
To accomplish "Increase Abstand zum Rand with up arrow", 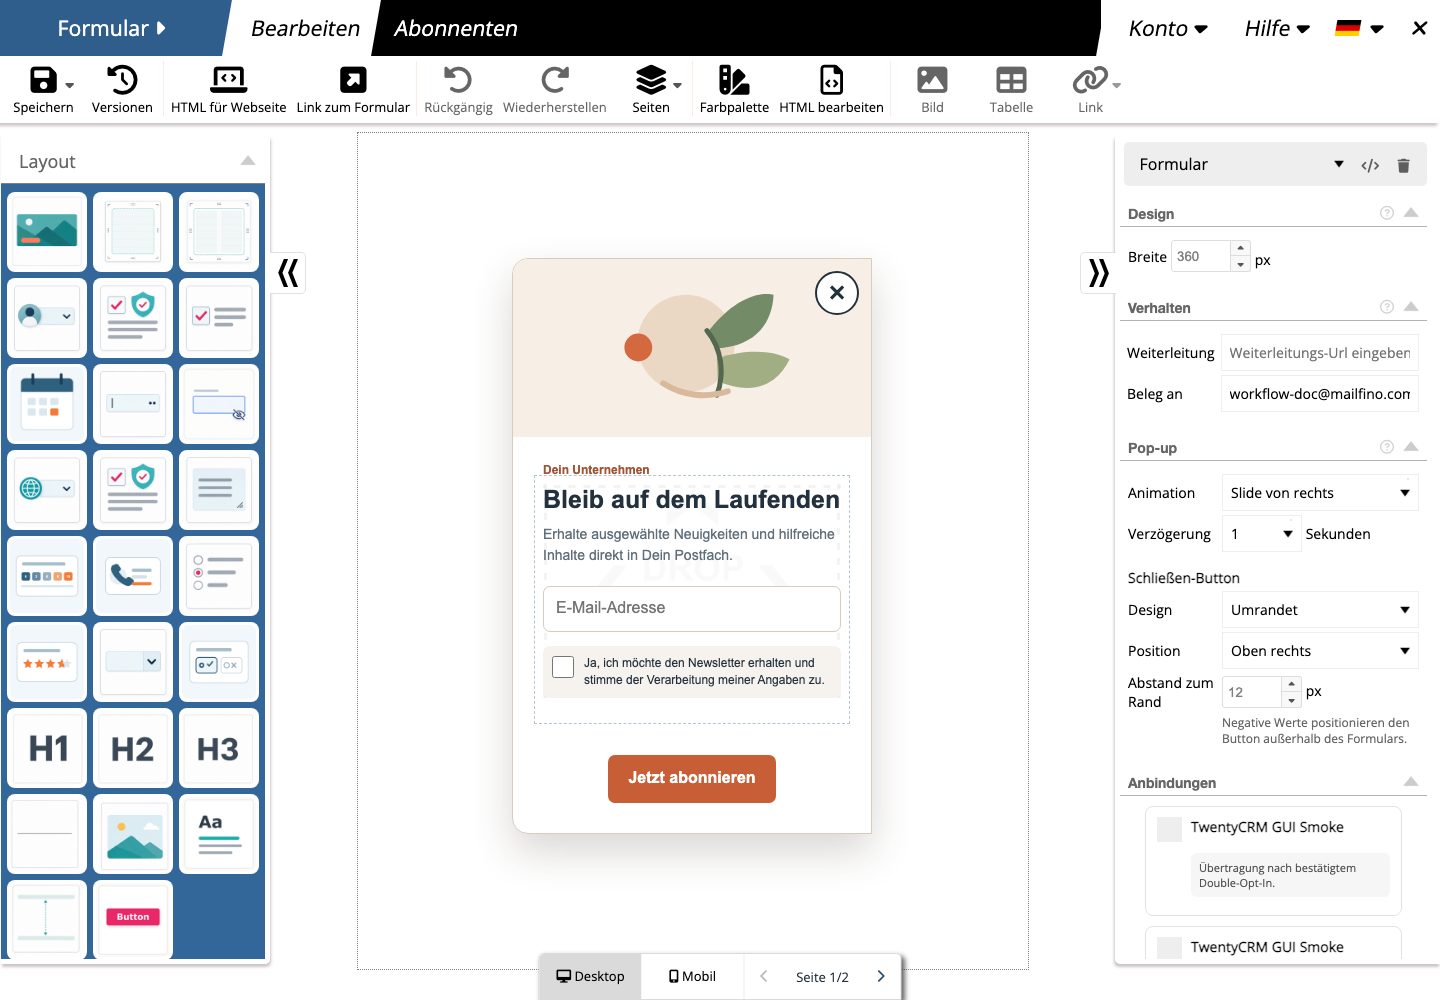I will point(1292,684).
